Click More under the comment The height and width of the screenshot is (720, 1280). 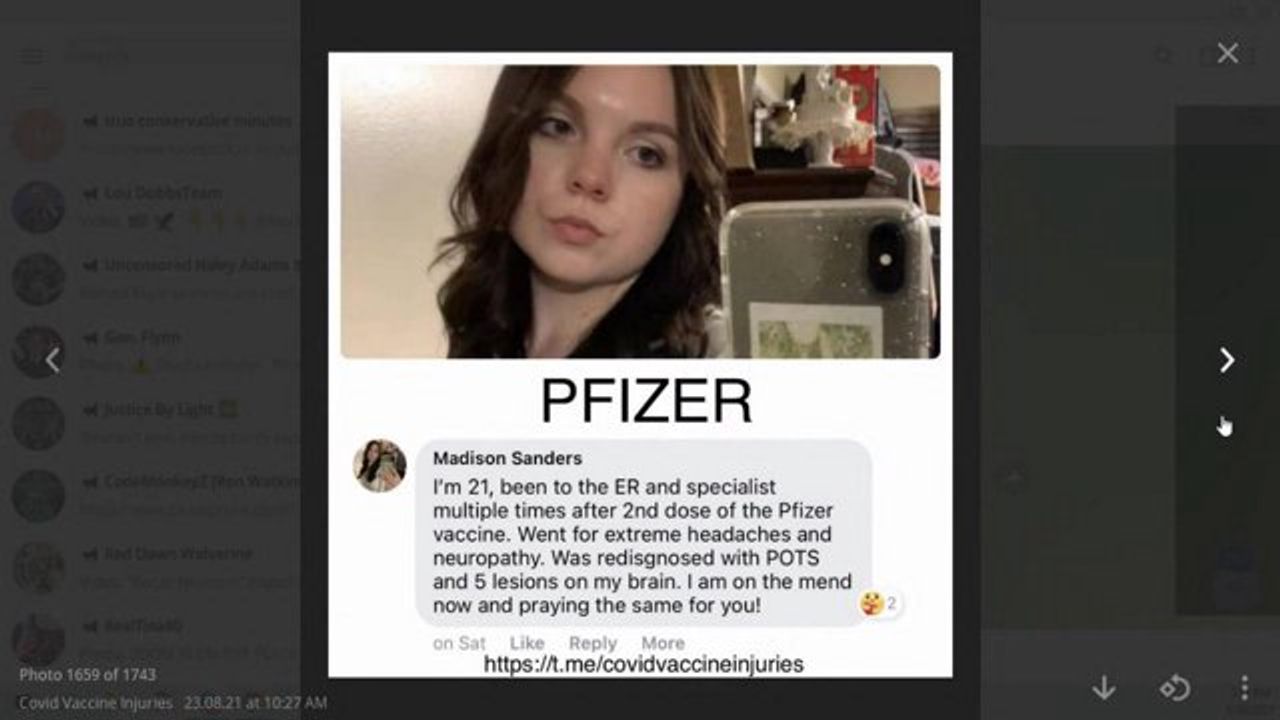point(663,643)
